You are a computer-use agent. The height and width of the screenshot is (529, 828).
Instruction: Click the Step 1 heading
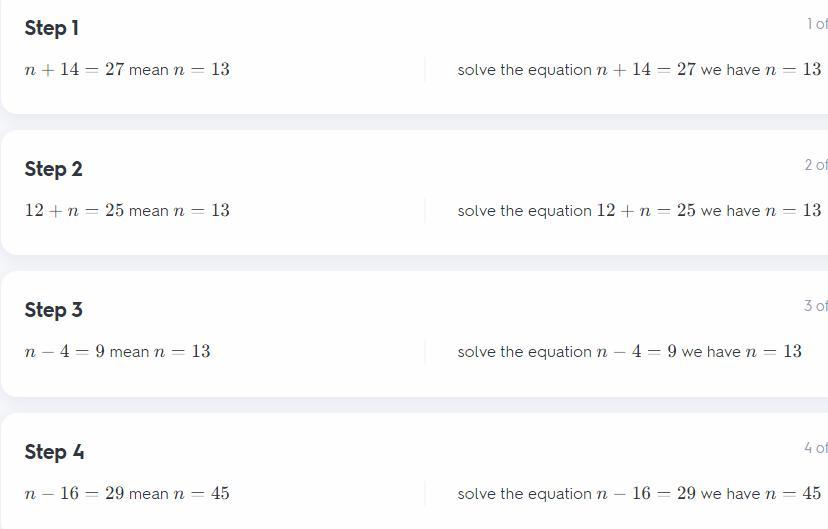click(x=52, y=28)
